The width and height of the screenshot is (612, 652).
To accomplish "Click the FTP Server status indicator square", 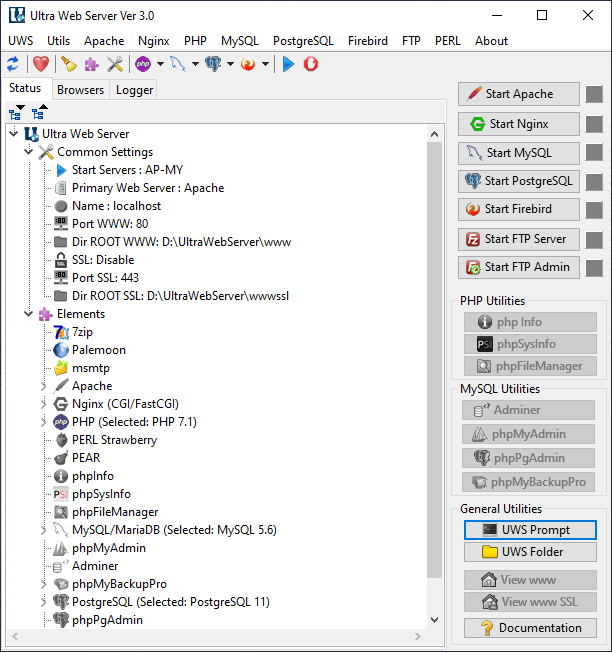I will point(594,240).
